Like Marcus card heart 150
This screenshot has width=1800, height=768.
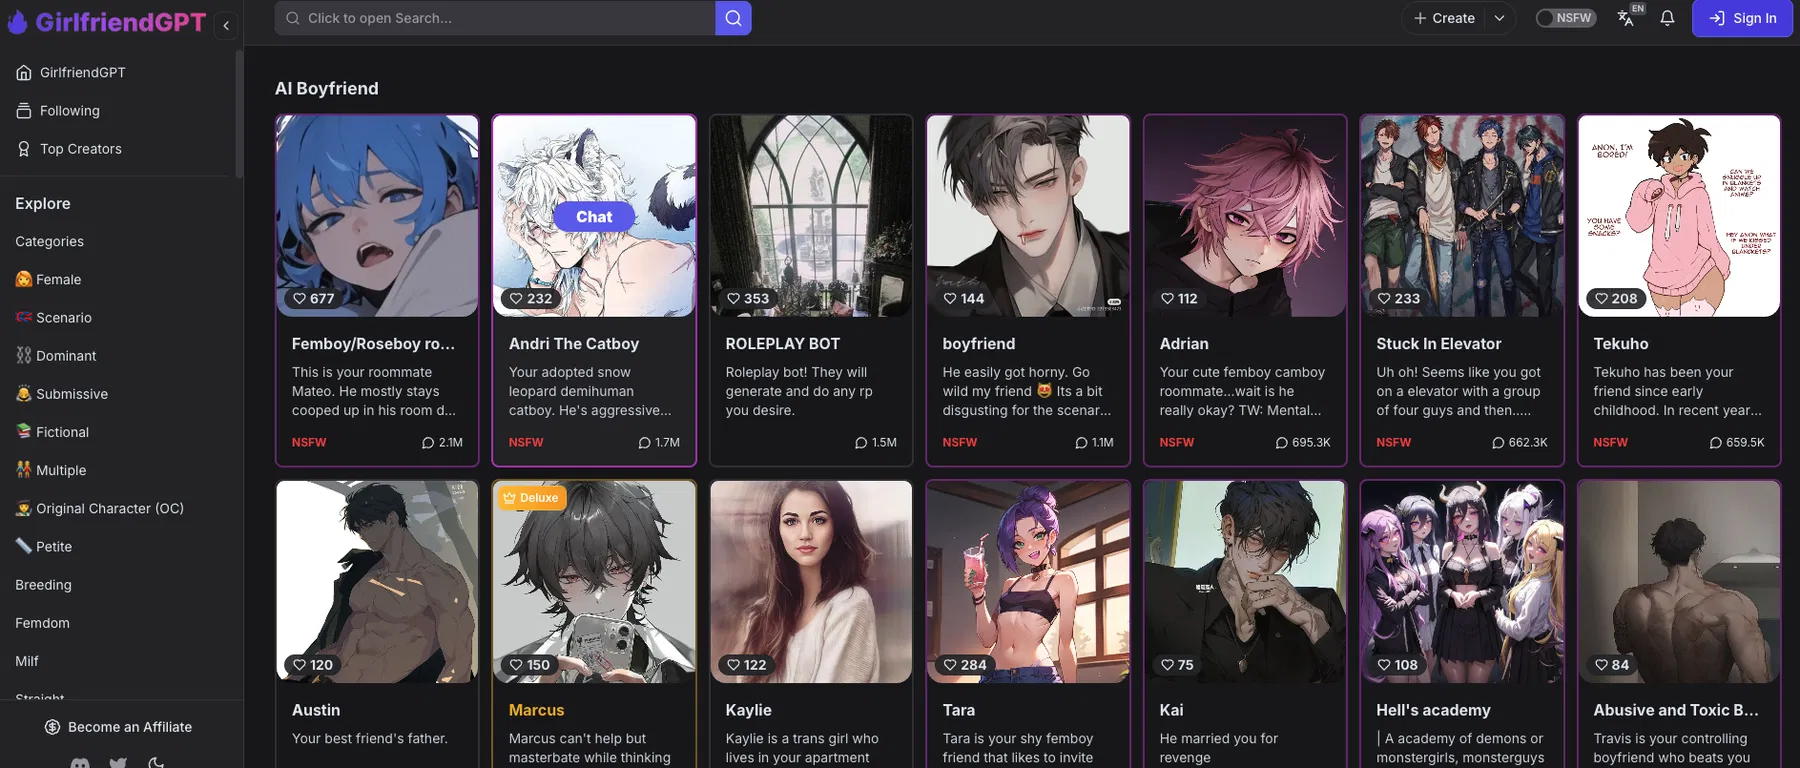click(529, 664)
